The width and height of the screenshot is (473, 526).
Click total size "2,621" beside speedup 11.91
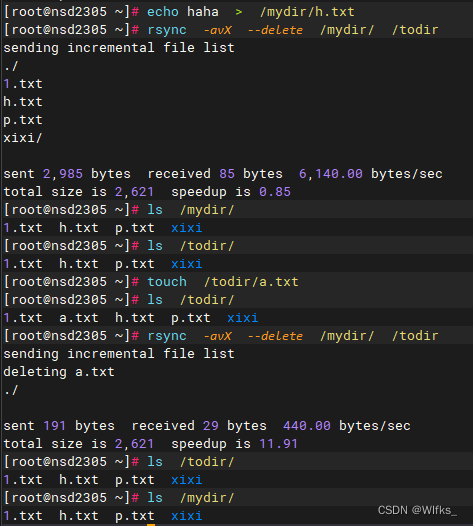pyautogui.click(x=134, y=444)
